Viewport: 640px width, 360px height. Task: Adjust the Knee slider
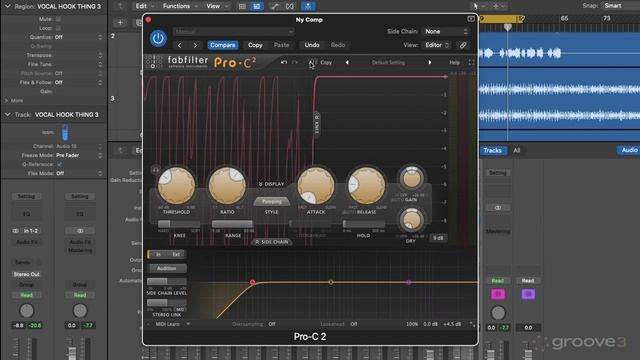pos(179,224)
